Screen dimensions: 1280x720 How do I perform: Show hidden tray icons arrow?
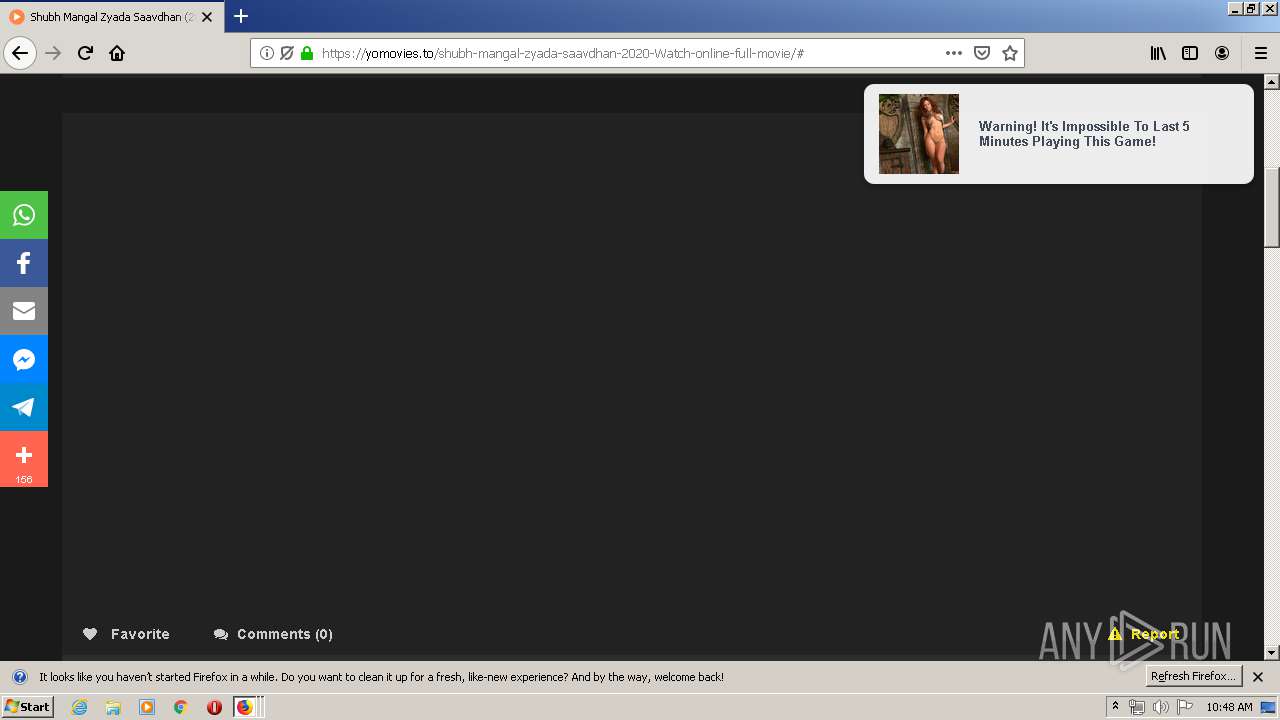[x=1115, y=707]
